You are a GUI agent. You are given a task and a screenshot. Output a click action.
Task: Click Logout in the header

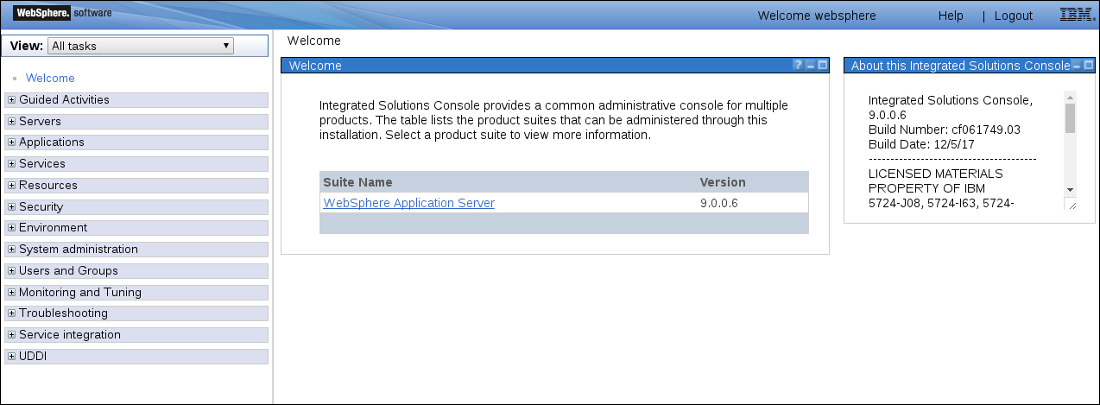[x=1013, y=15]
